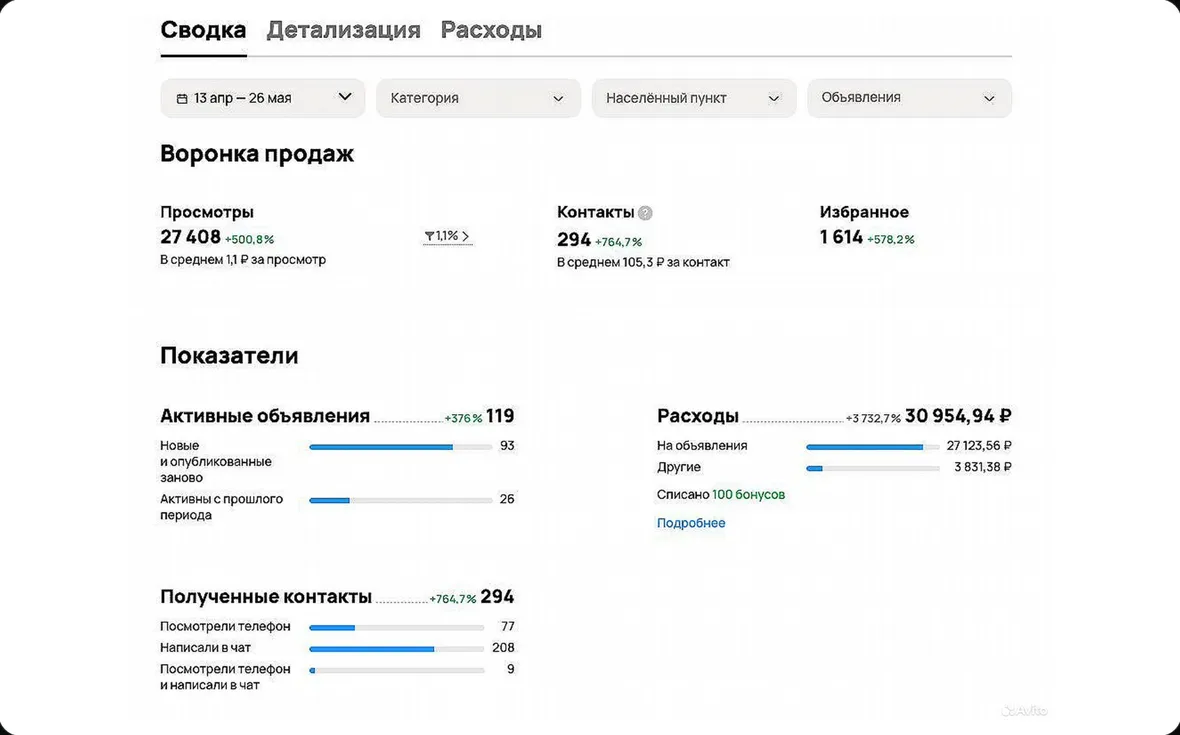
Task: Click the На объявления expense bar
Action: (x=872, y=447)
